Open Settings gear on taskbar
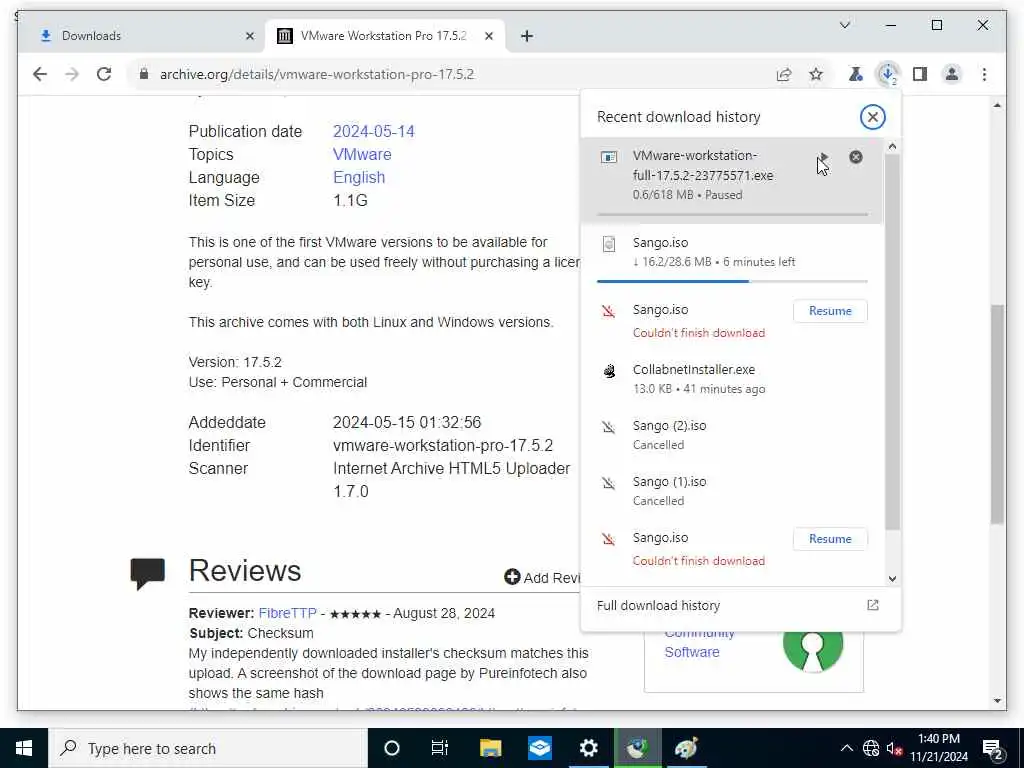Viewport: 1024px width, 768px height. click(x=588, y=748)
